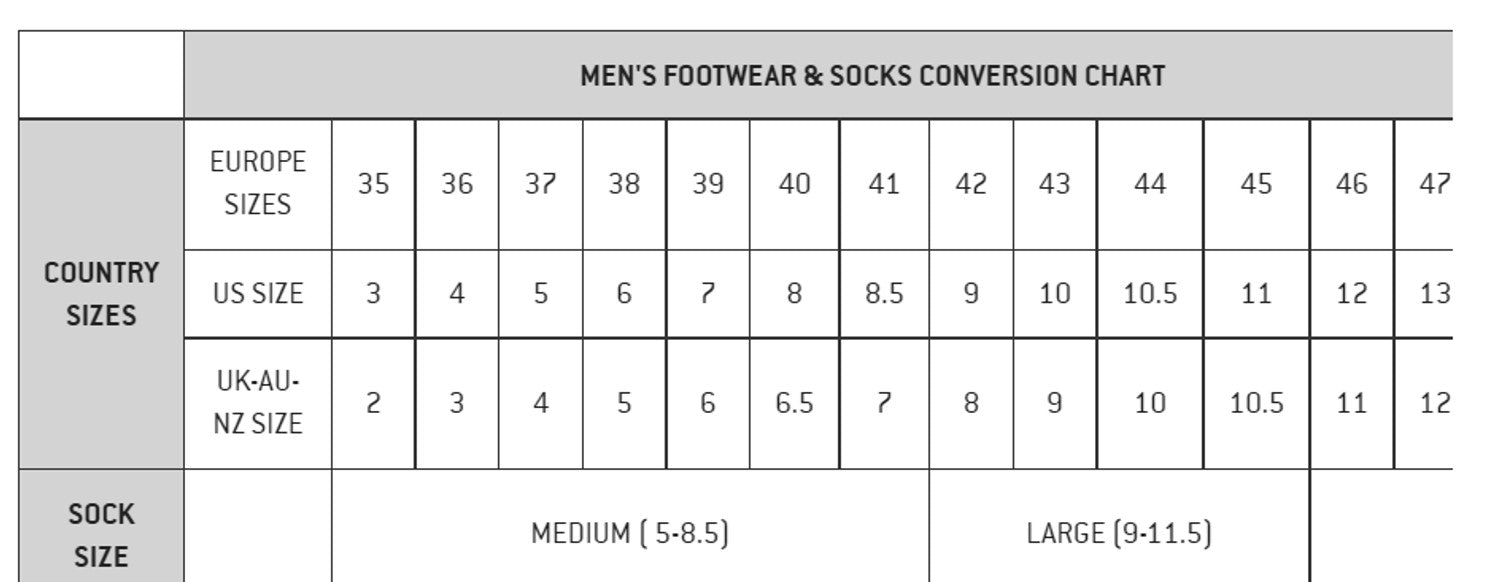Click the Europe Sizes row label
Image resolution: width=1501 pixels, height=582 pixels.
pyautogui.click(x=257, y=184)
